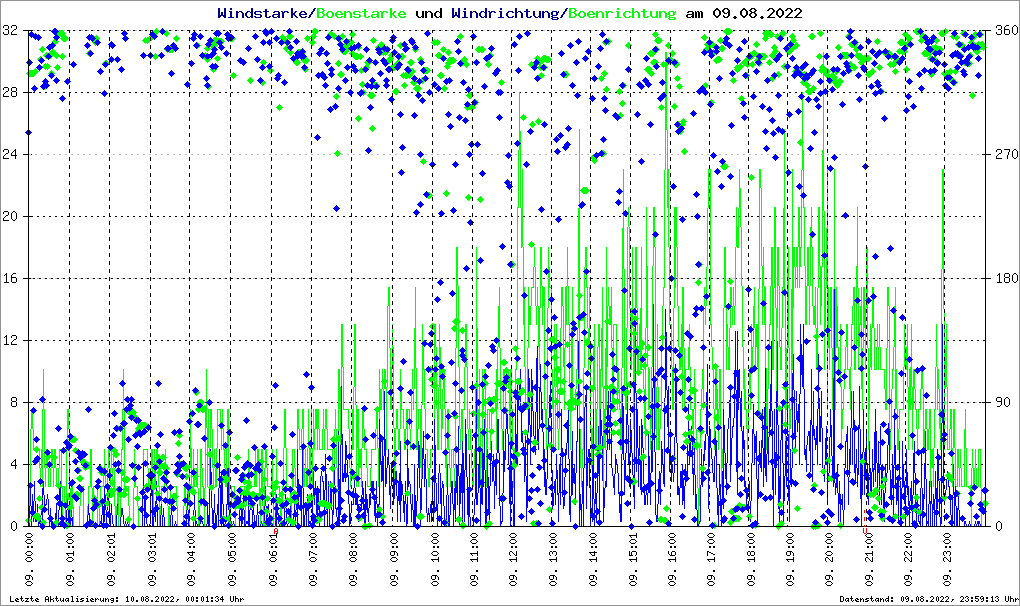Select the 09:00 time axis label
The width and height of the screenshot is (1020, 606).
394,558
